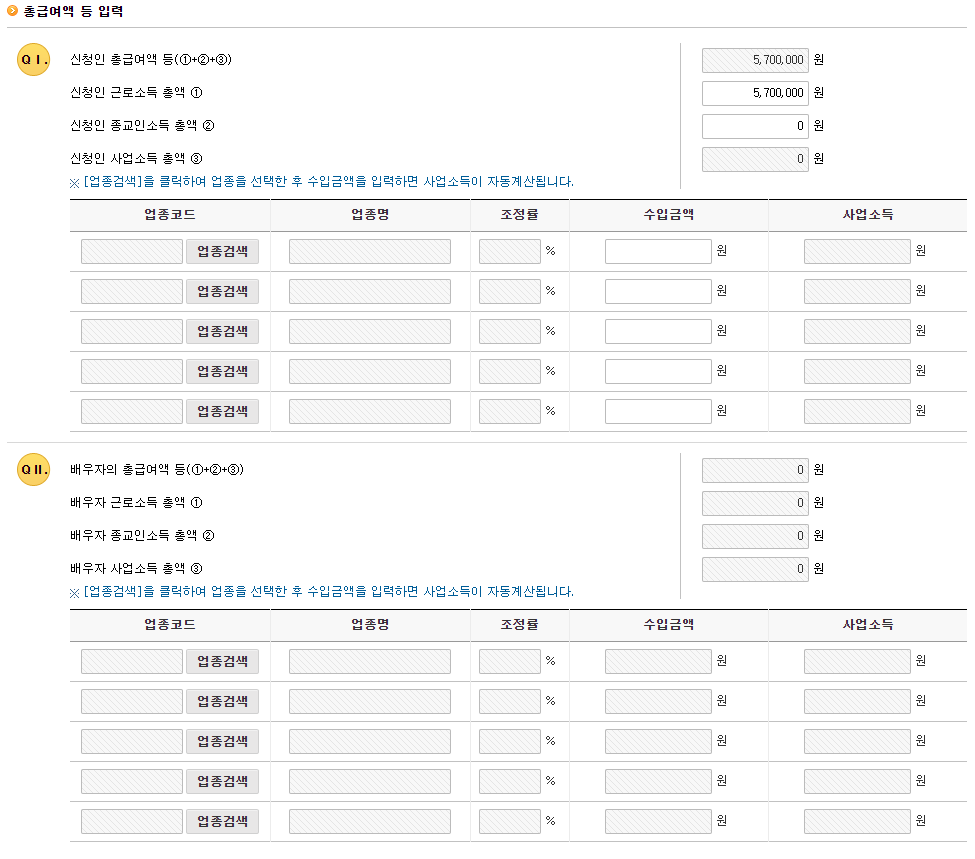The width and height of the screenshot is (975, 859).
Task: Click the 총급여액 등 입력 section title
Action: pos(73,11)
